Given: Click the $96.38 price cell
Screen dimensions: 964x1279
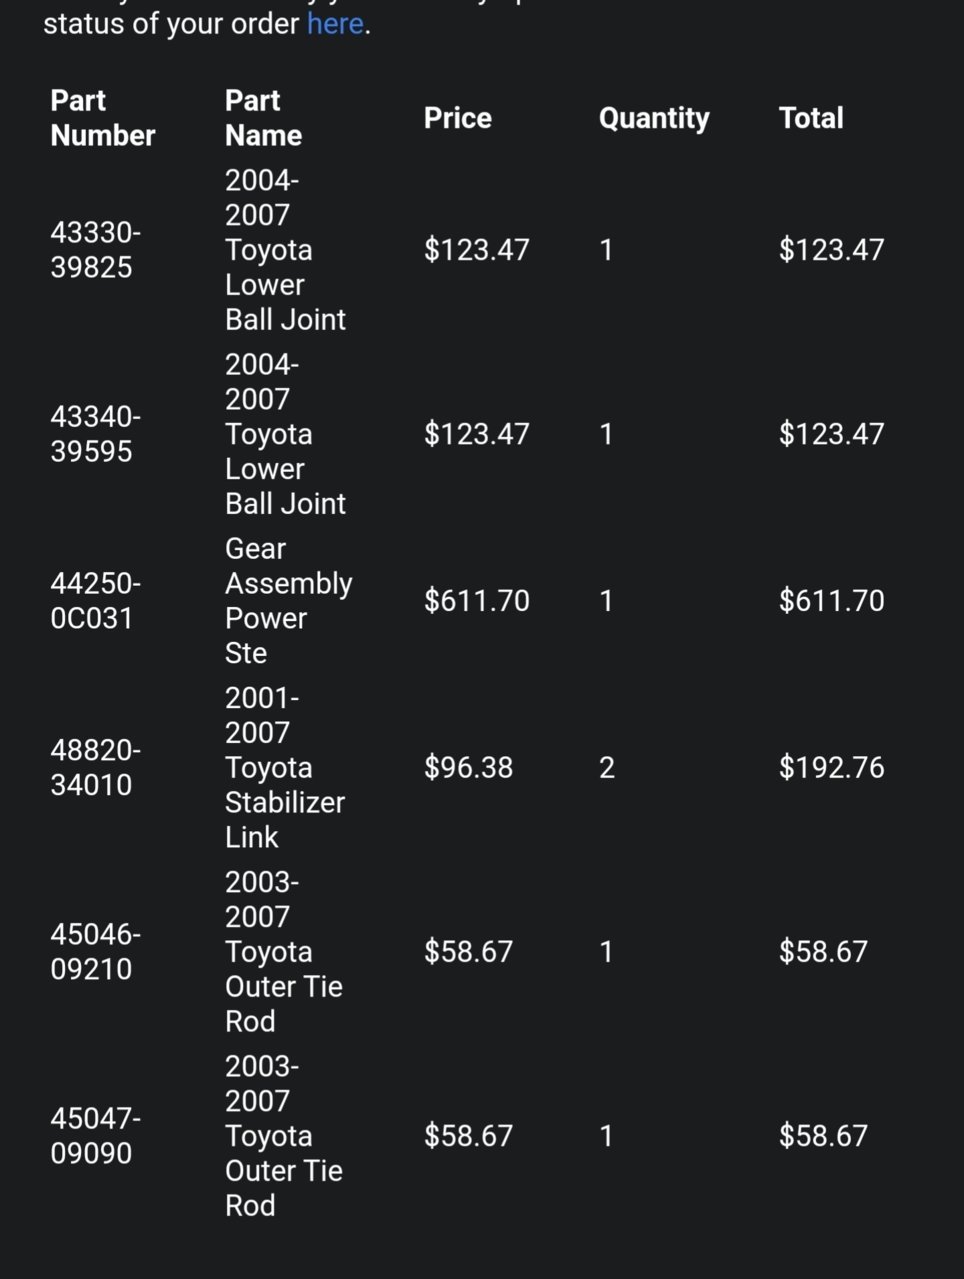Looking at the screenshot, I should pyautogui.click(x=469, y=768).
